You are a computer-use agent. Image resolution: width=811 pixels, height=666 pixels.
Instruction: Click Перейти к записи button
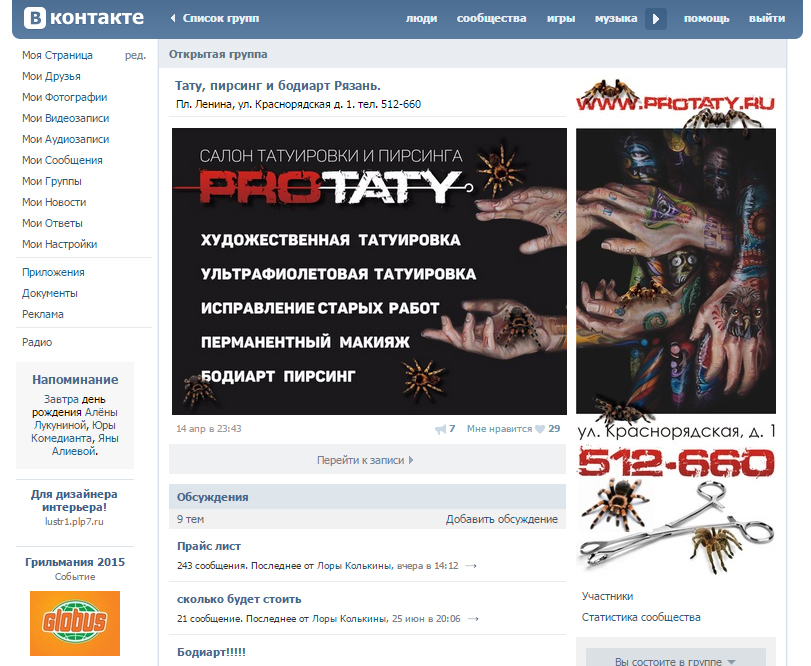click(x=367, y=460)
